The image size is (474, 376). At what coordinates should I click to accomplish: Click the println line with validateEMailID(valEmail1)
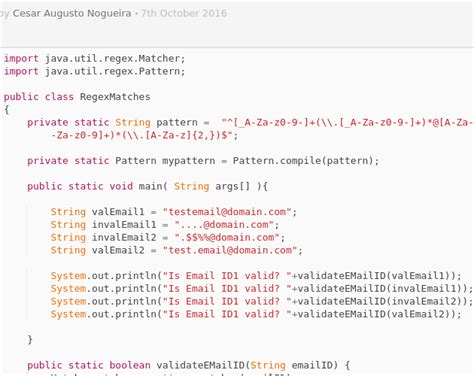tap(256, 276)
